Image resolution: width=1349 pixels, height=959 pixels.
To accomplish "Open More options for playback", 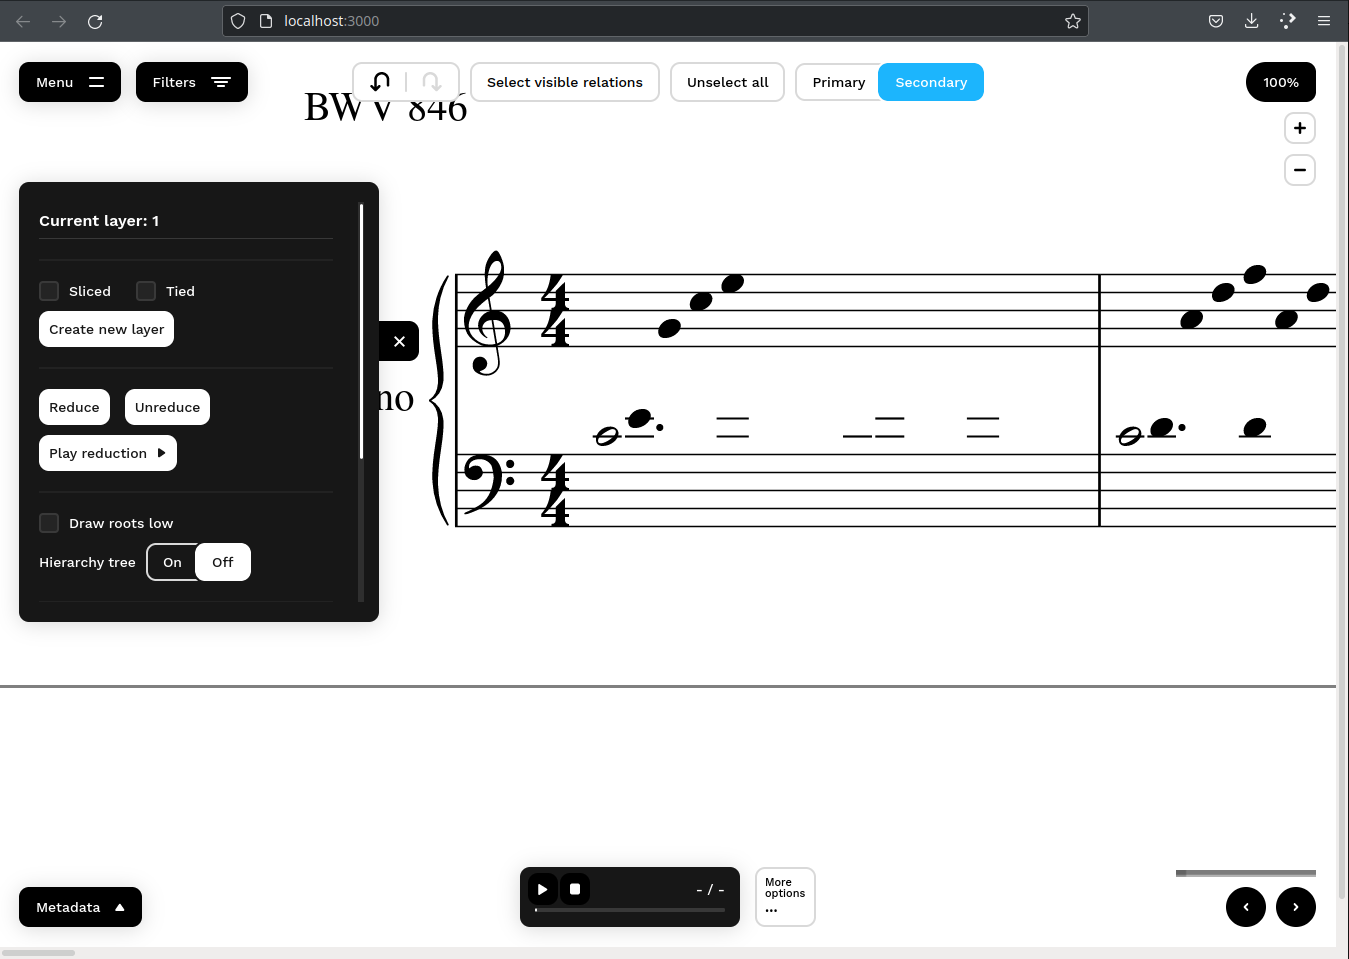I will coord(785,897).
